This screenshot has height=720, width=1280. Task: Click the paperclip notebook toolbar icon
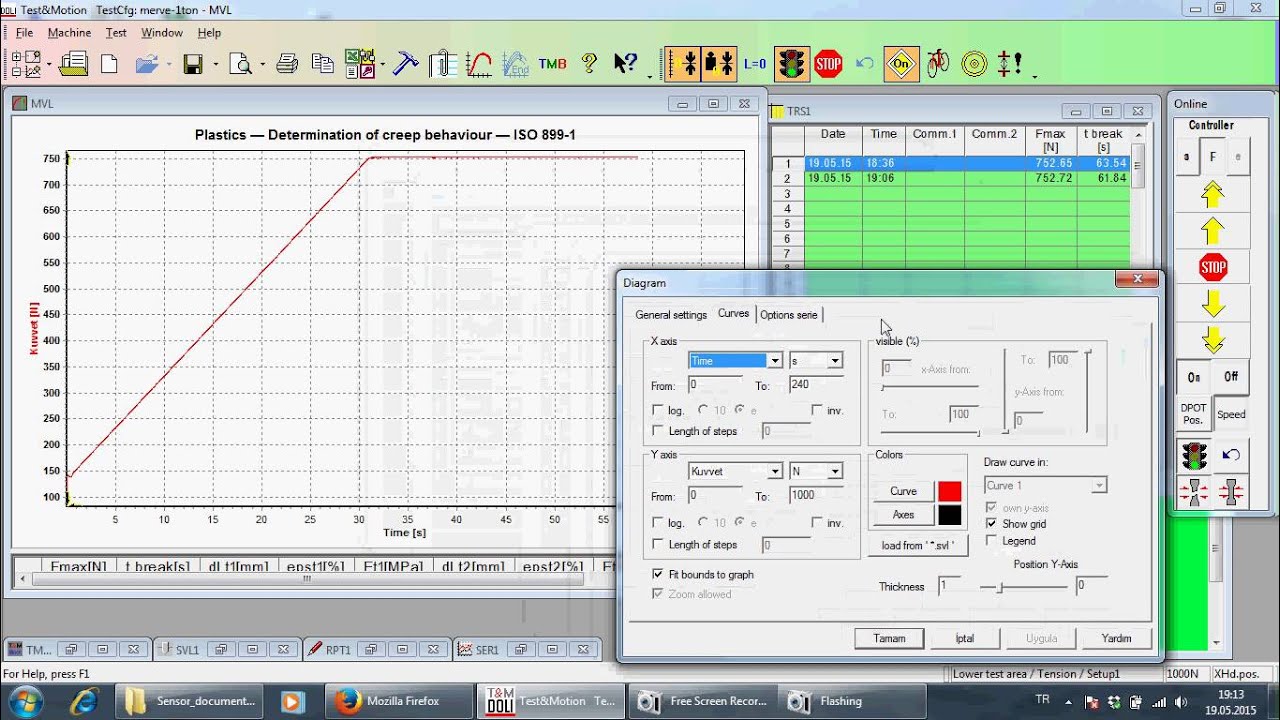coord(442,64)
